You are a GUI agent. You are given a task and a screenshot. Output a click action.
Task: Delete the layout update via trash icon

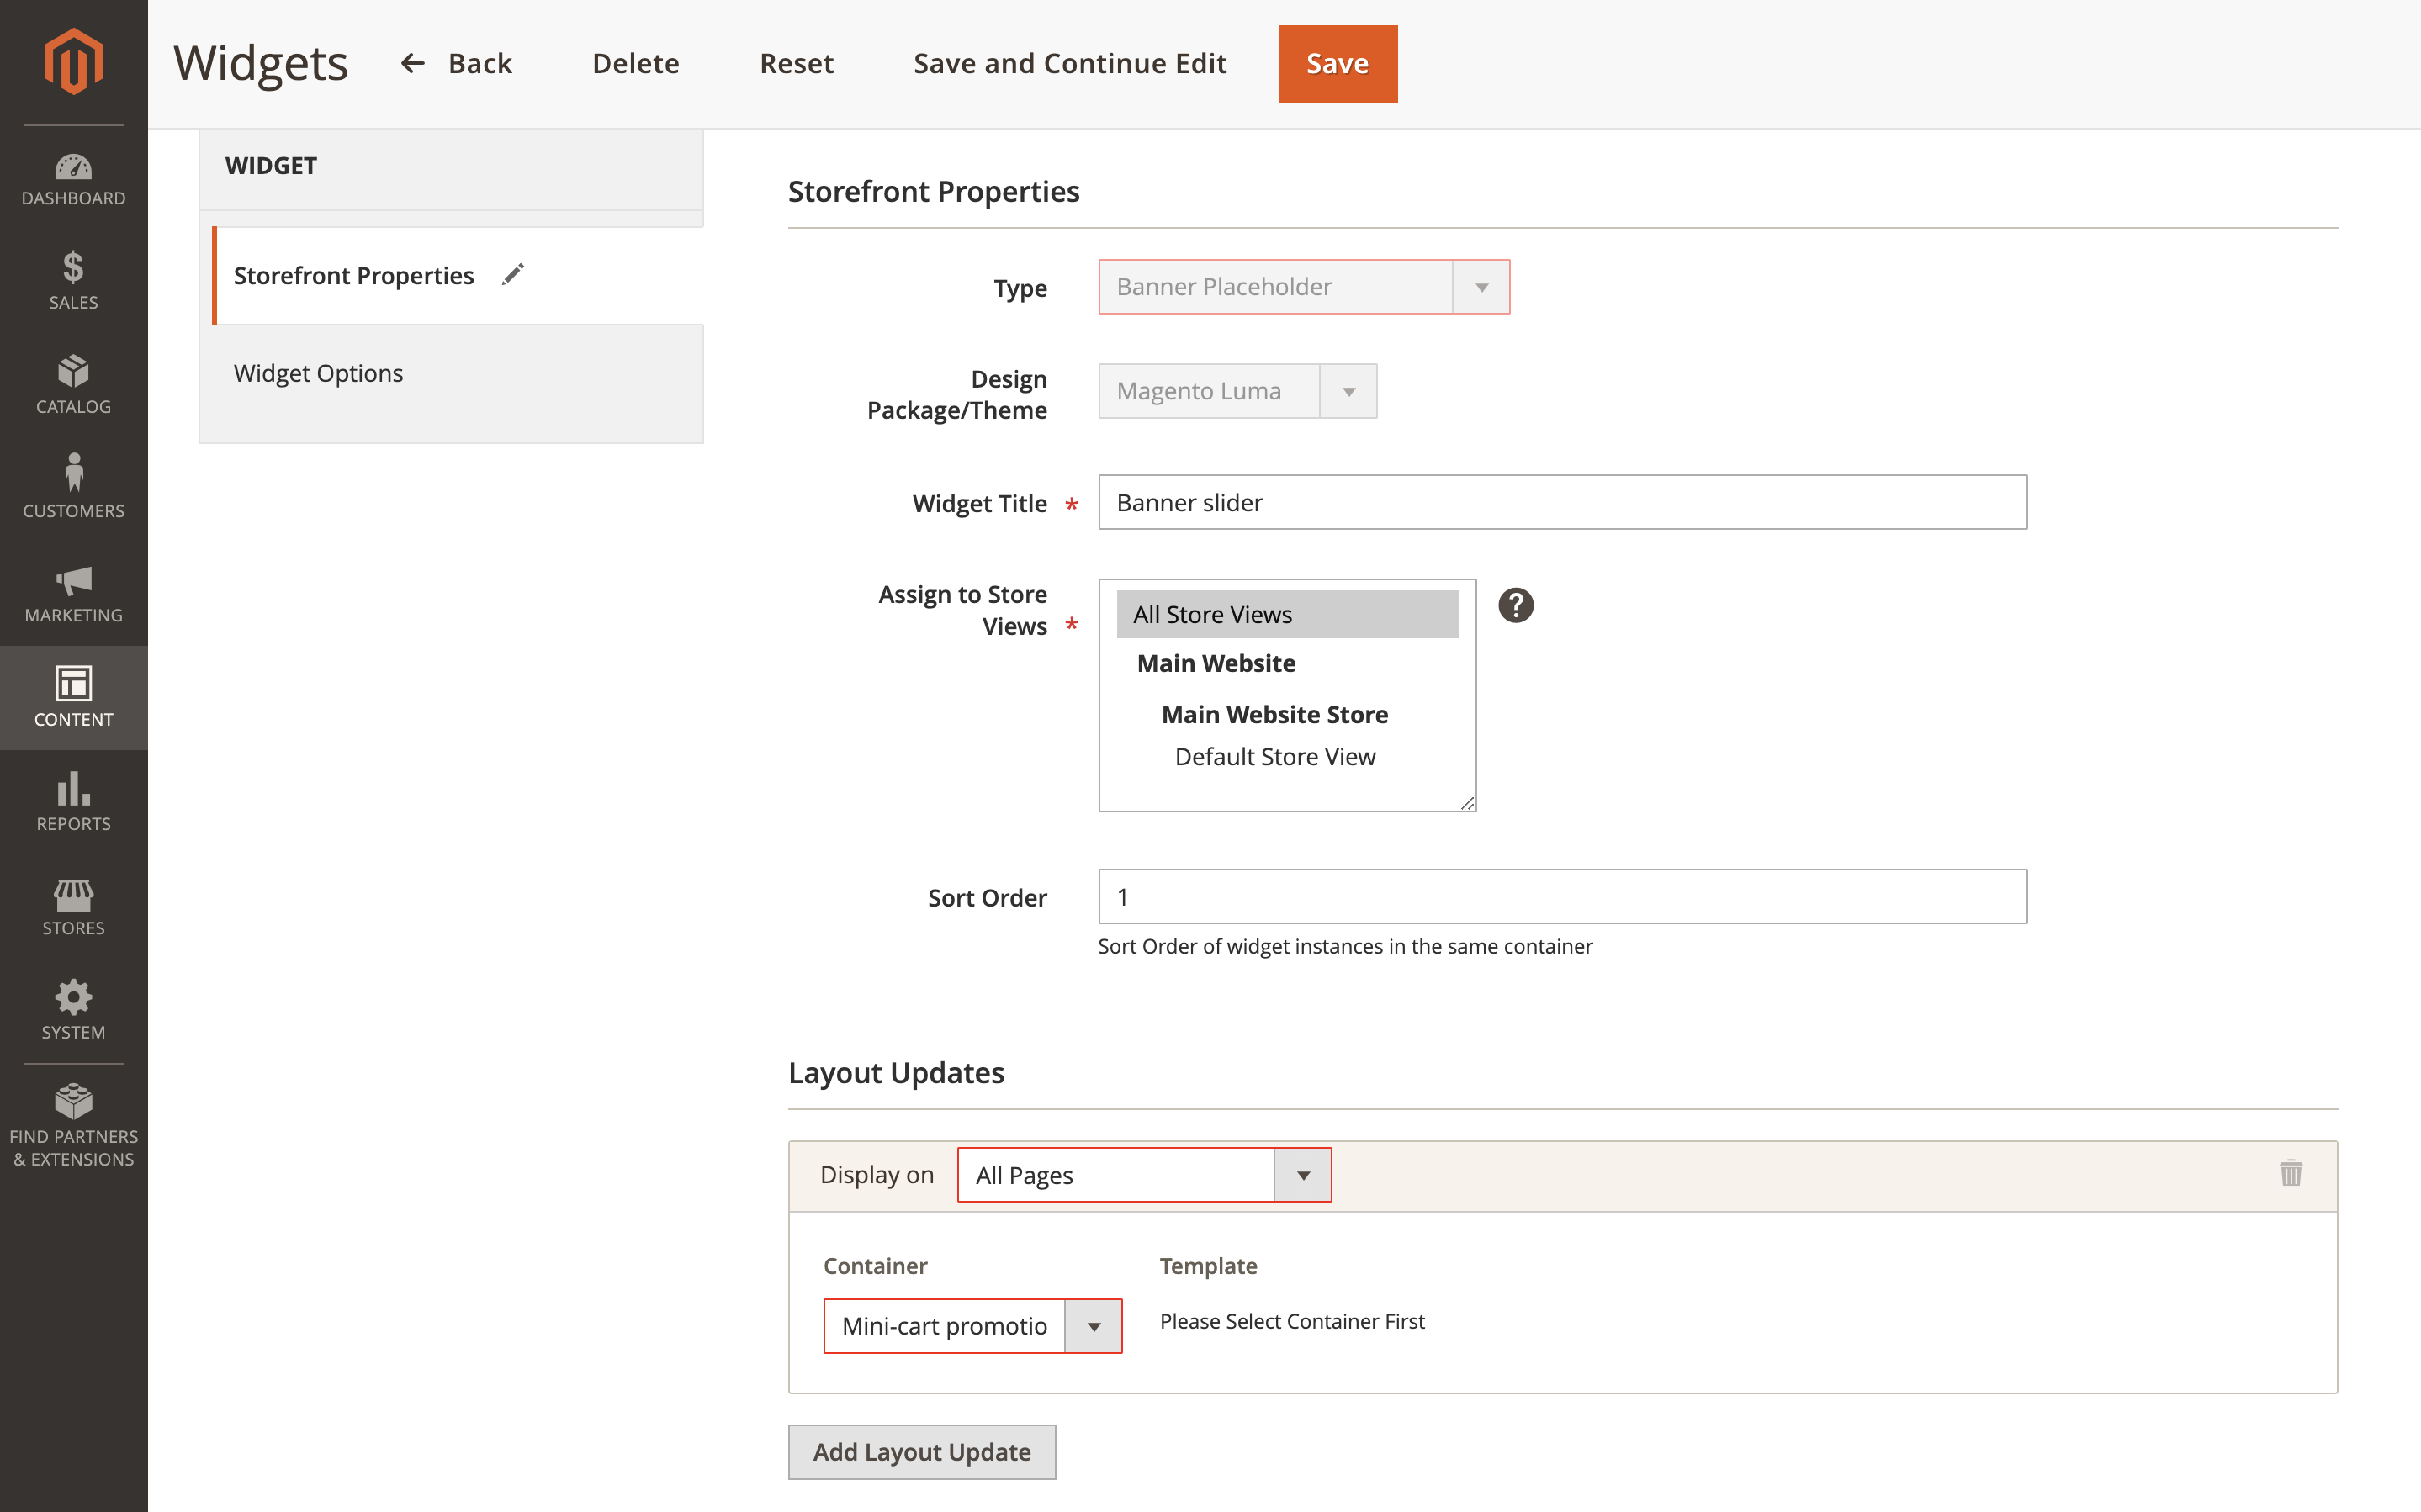[2291, 1174]
